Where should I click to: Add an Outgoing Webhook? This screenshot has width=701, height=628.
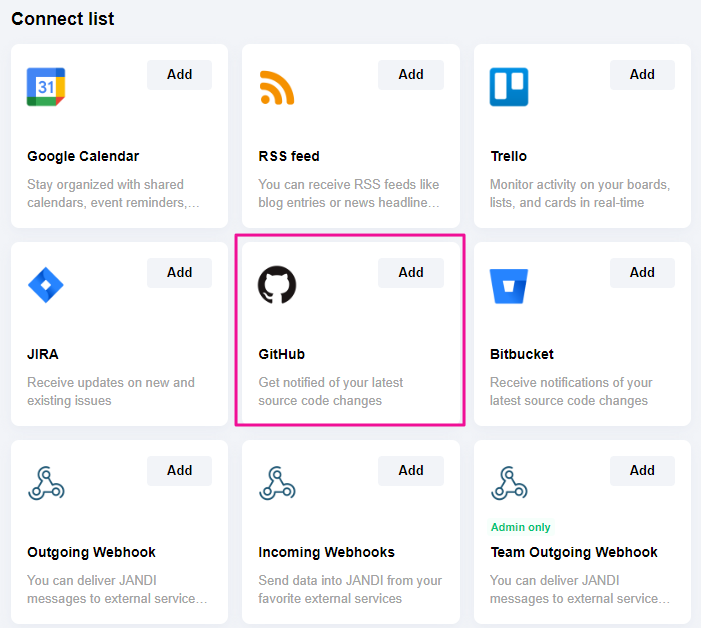[180, 471]
